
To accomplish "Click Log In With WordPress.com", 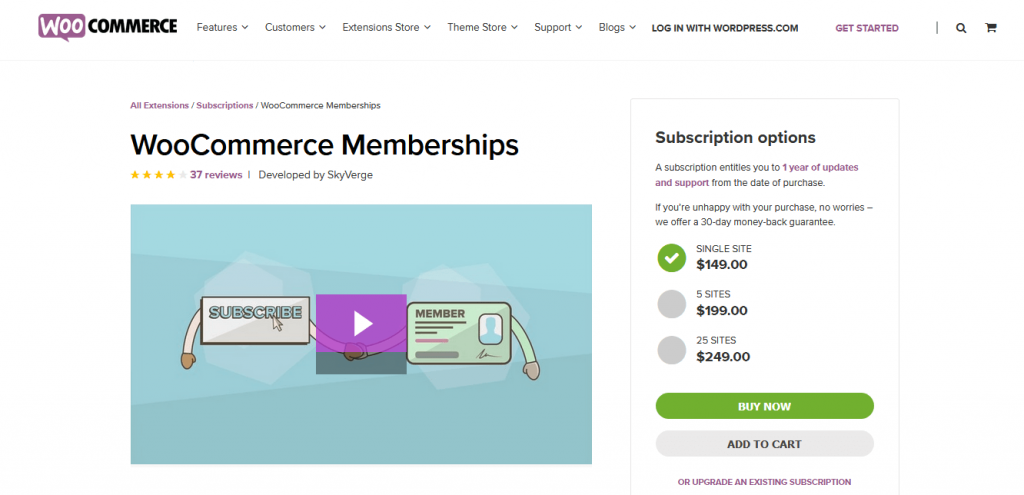I will 725,28.
